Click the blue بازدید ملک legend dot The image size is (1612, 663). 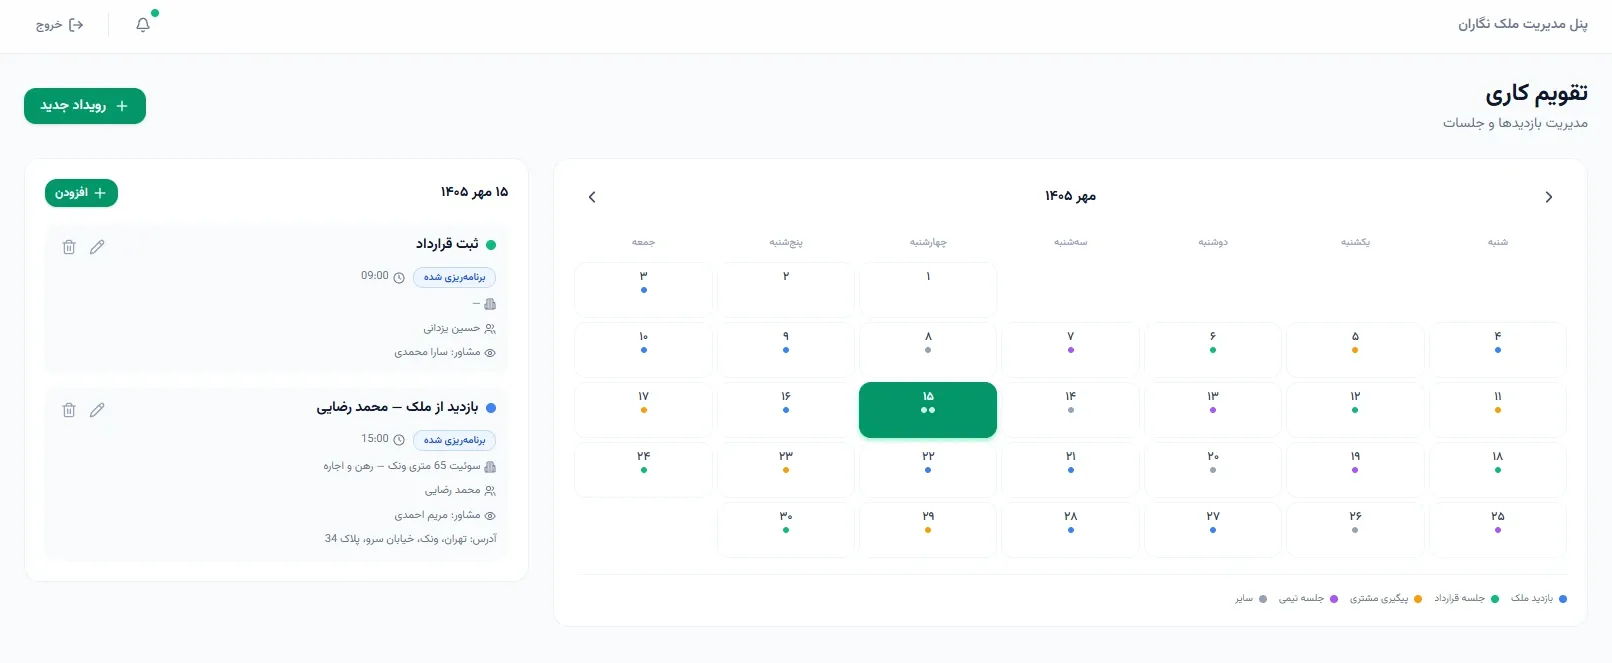coord(1563,599)
